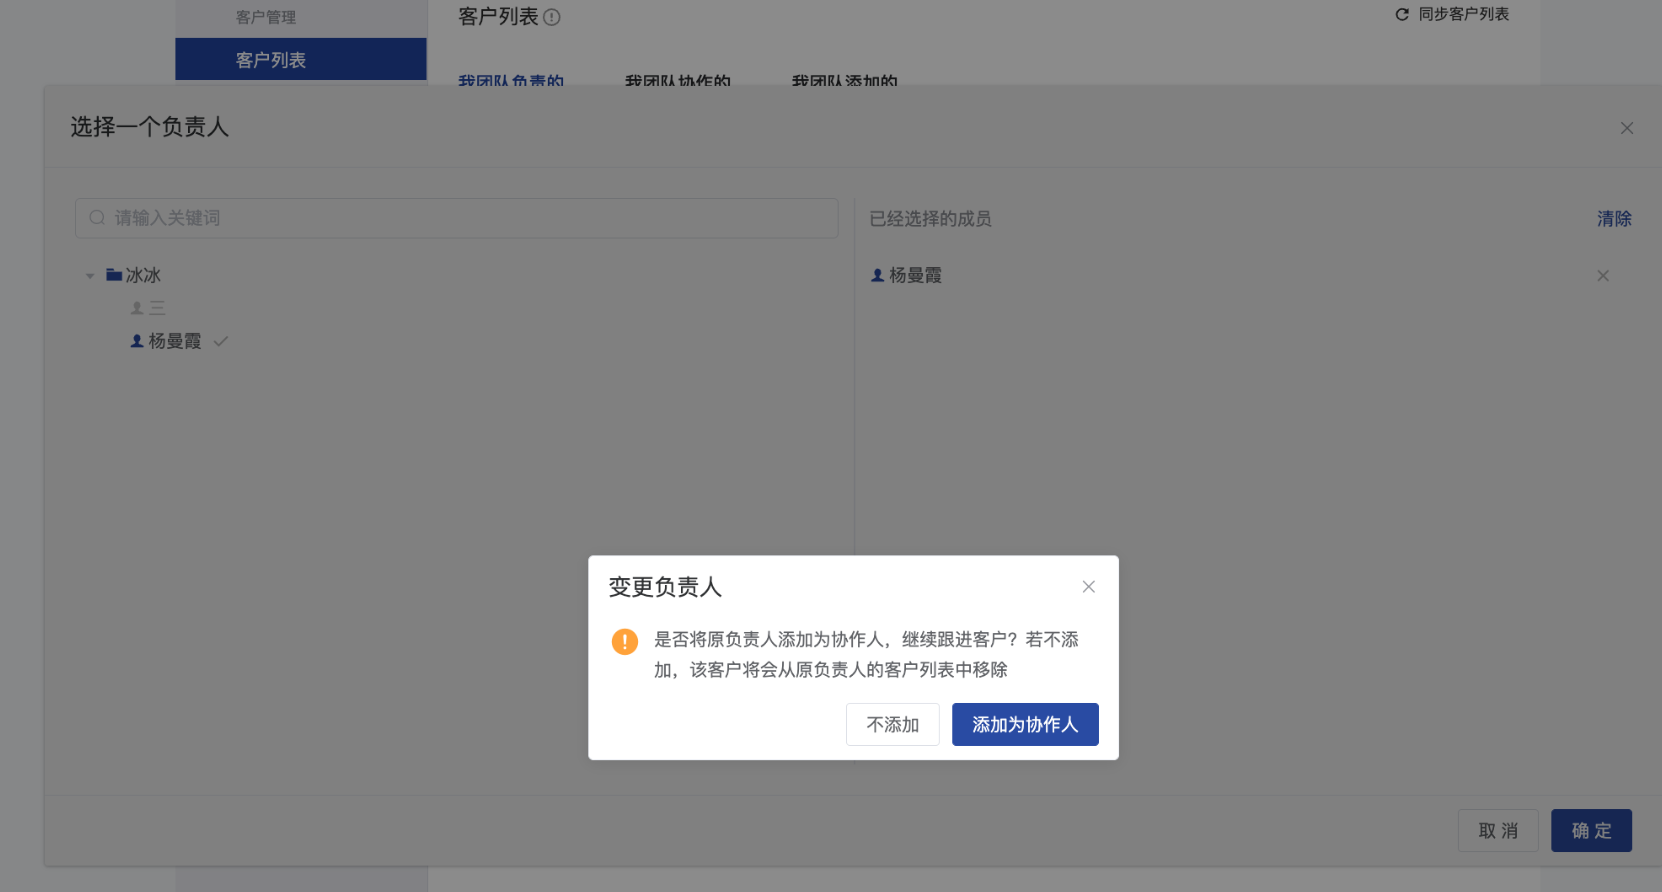Click the refresh icon next to 同步客户列表
1662x892 pixels.
1402,14
